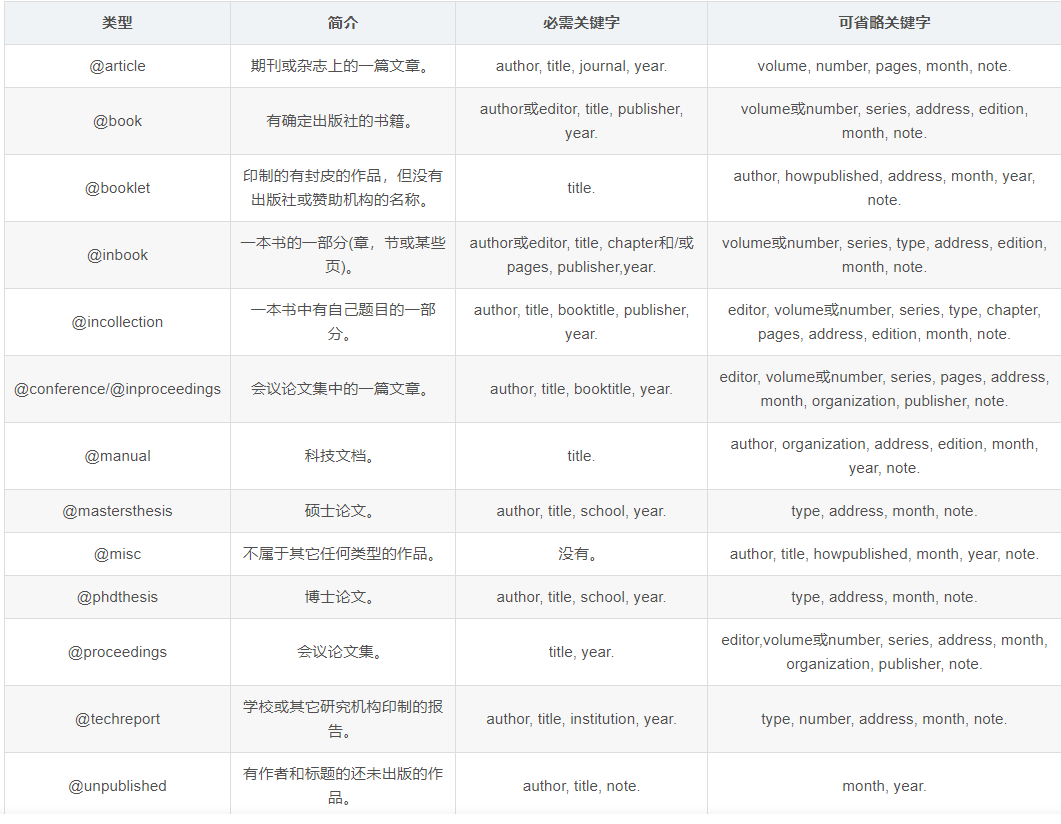
Task: Click optional keys in the @incollection row
Action: point(884,322)
